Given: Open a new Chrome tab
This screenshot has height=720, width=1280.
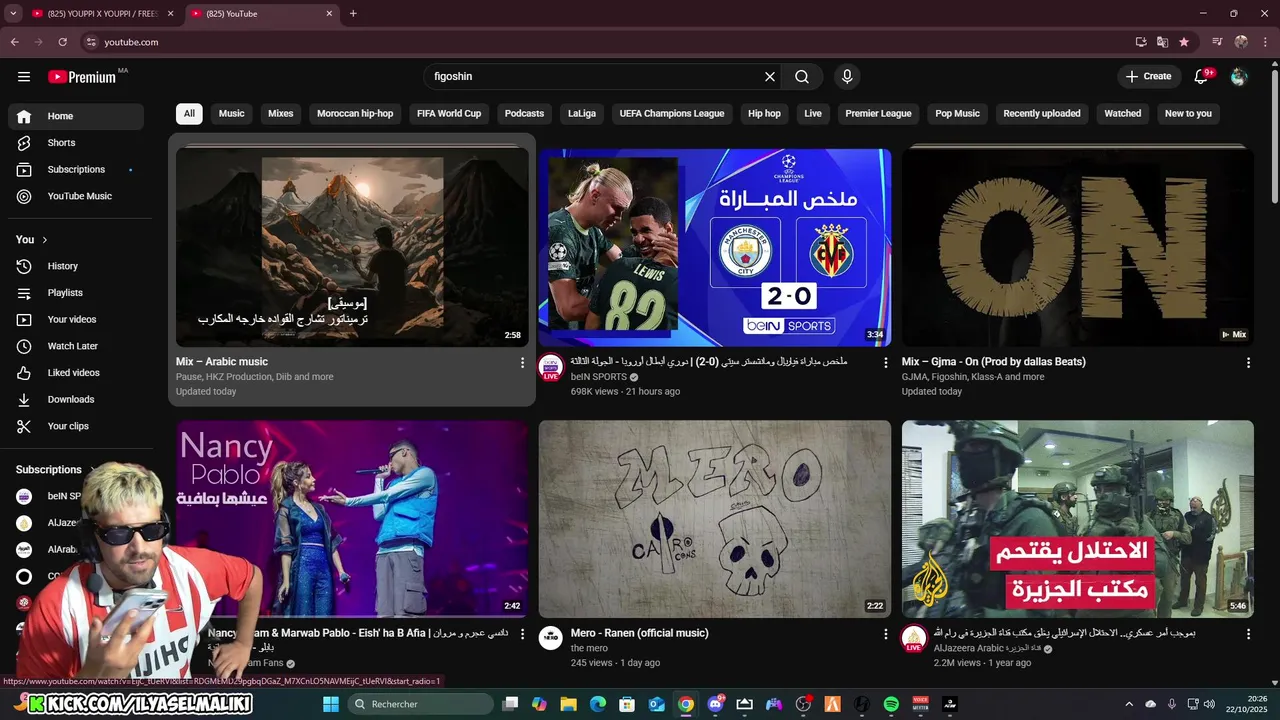Looking at the screenshot, I should point(353,13).
